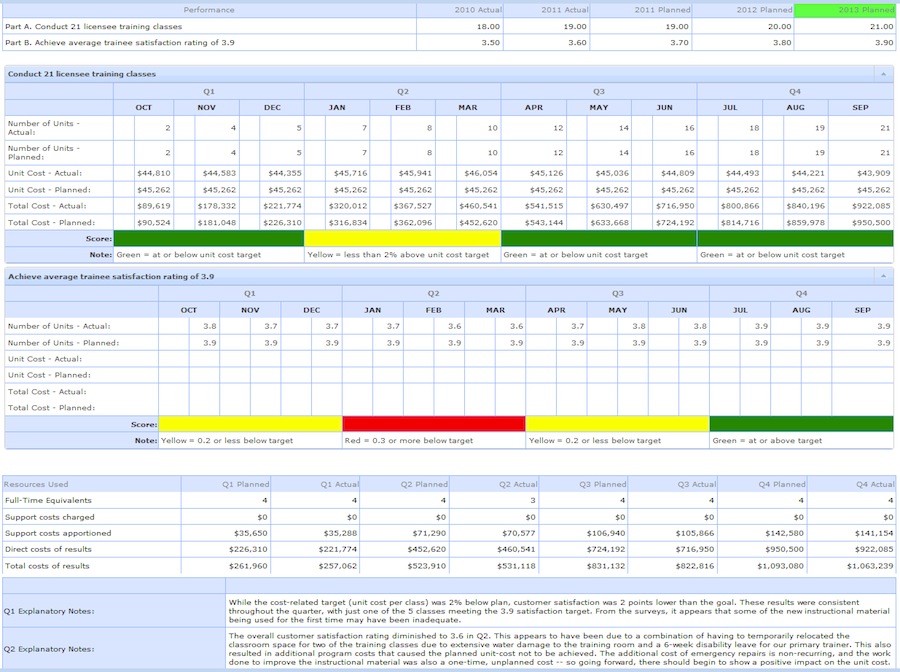This screenshot has height=672, width=900.
Task: Collapse the trainee satisfaction rating panel
Action: click(x=883, y=277)
